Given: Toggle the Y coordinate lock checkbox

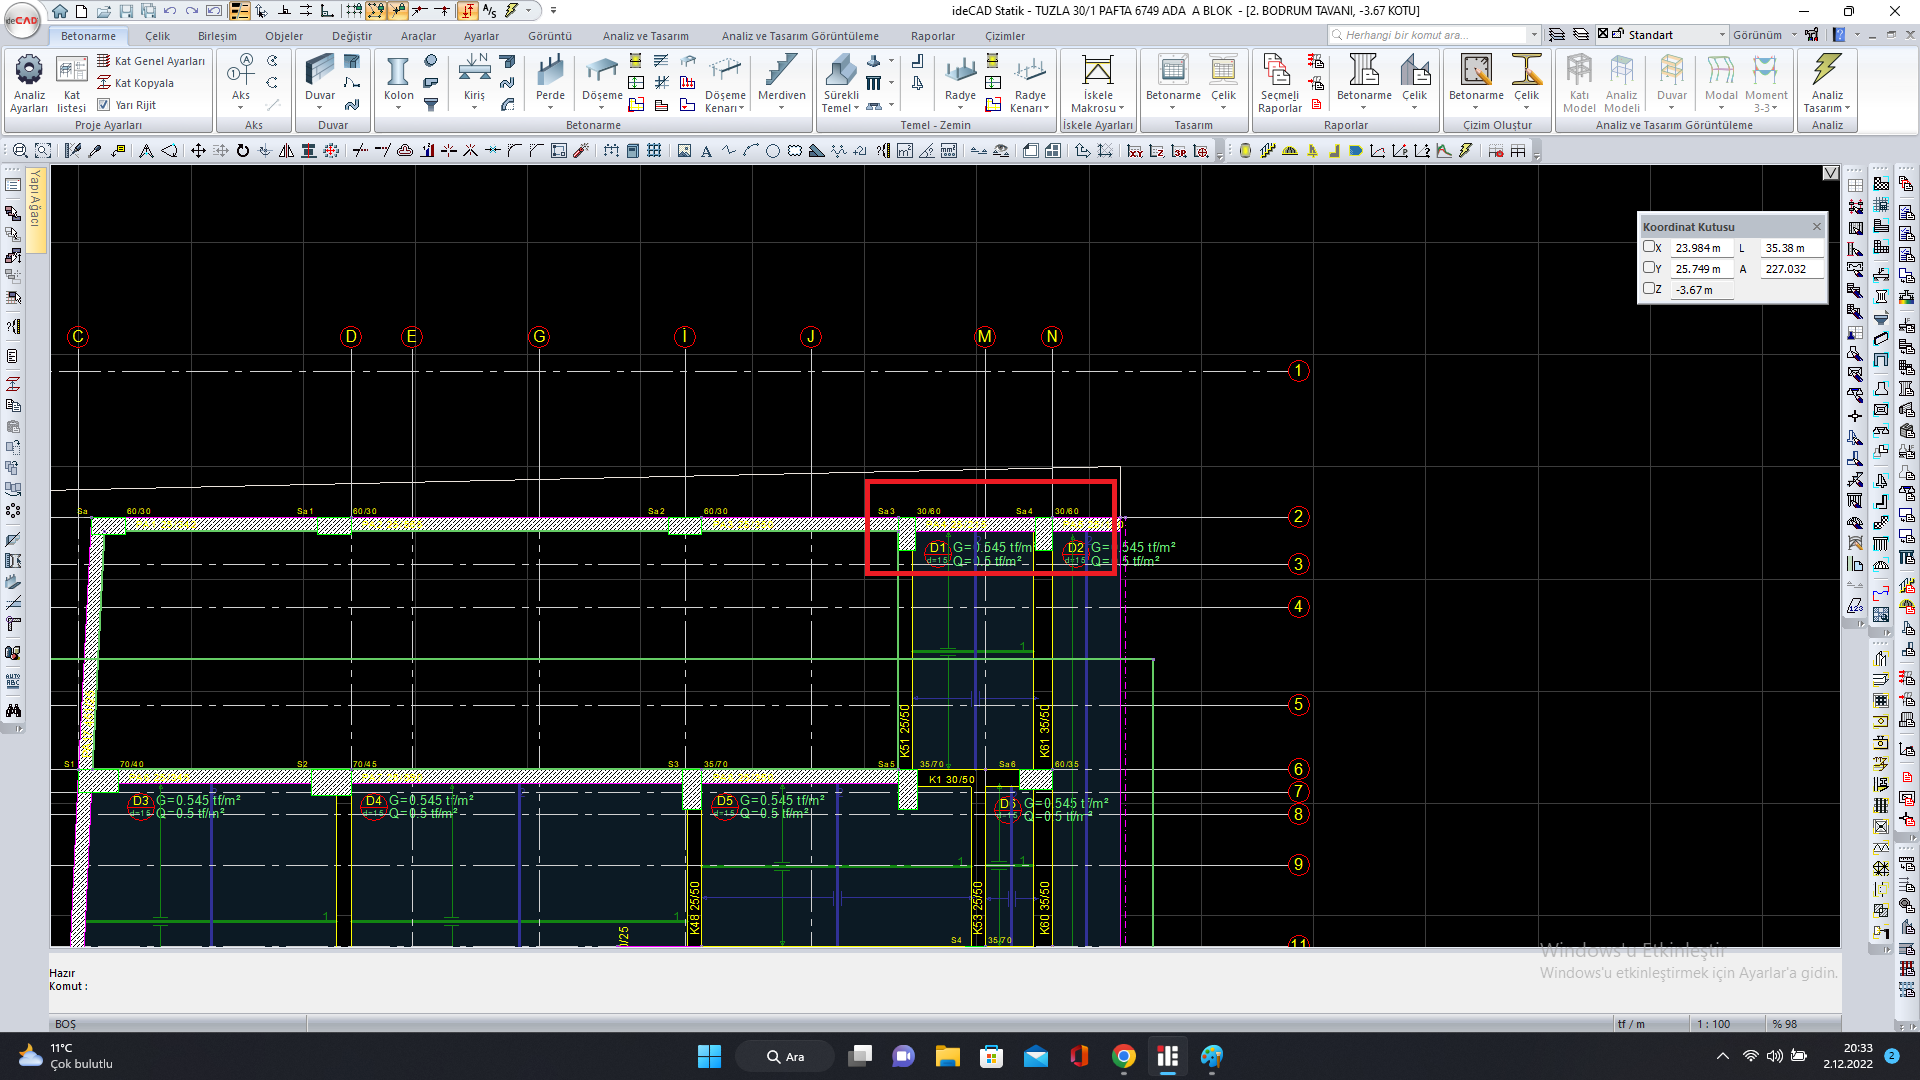Looking at the screenshot, I should [x=1648, y=268].
